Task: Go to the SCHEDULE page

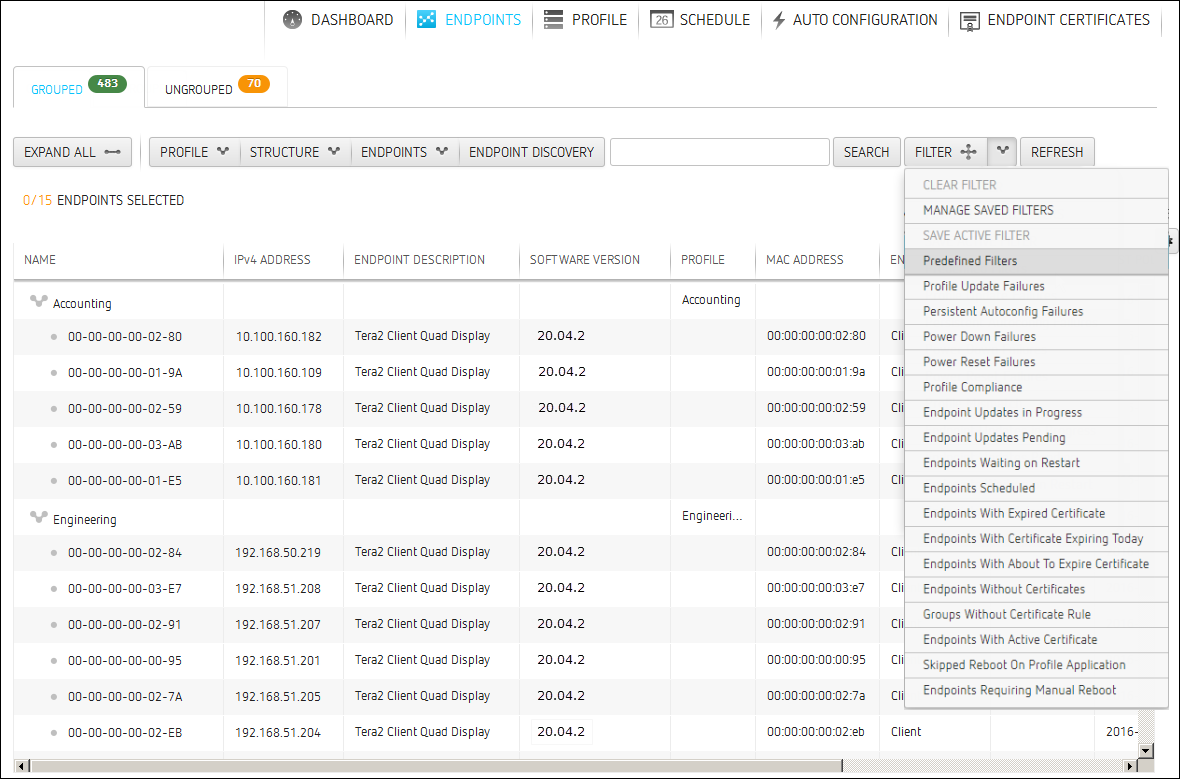Action: (x=700, y=20)
